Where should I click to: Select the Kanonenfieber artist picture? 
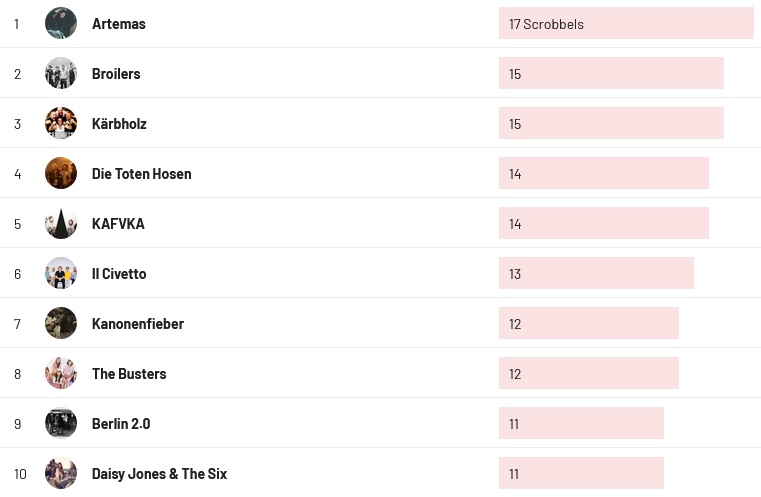point(61,323)
